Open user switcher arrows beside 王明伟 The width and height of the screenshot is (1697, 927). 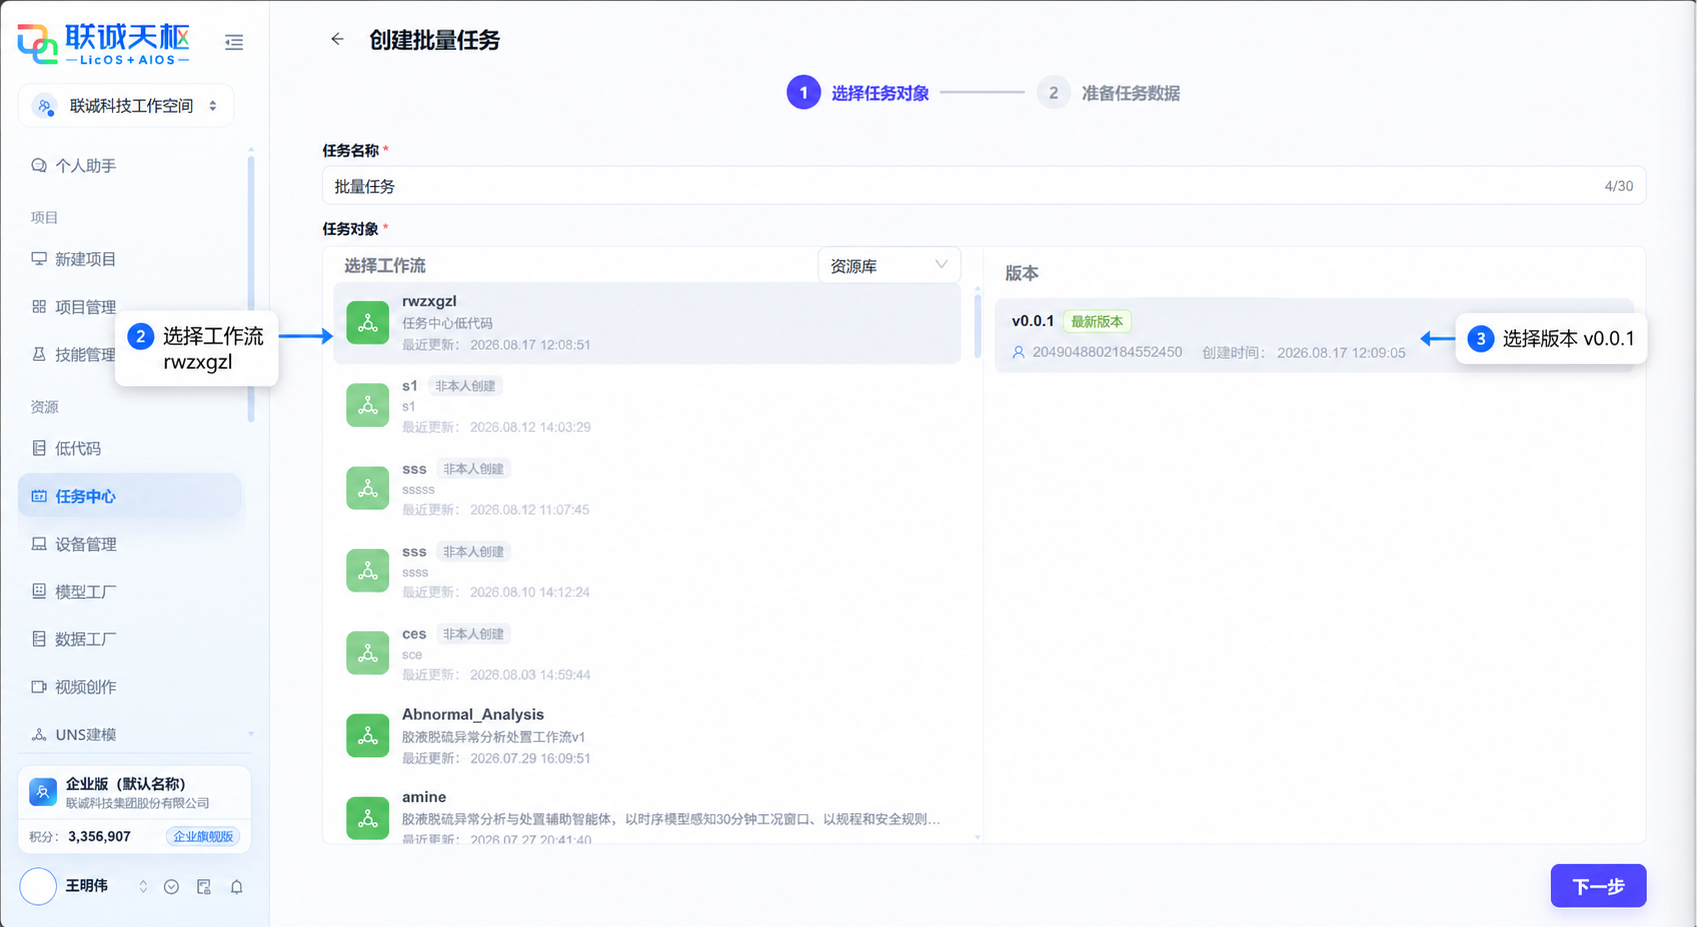tap(143, 886)
